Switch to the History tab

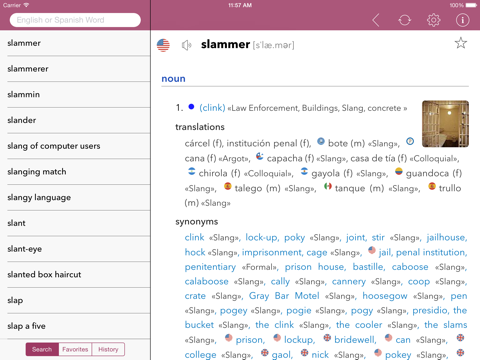click(108, 349)
